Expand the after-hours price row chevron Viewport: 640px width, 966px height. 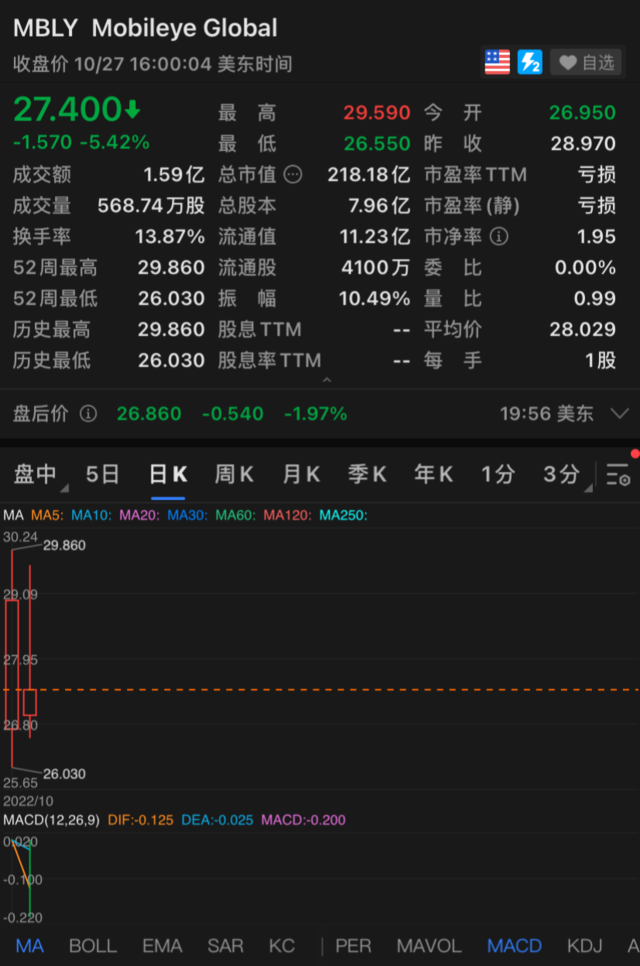(x=620, y=413)
